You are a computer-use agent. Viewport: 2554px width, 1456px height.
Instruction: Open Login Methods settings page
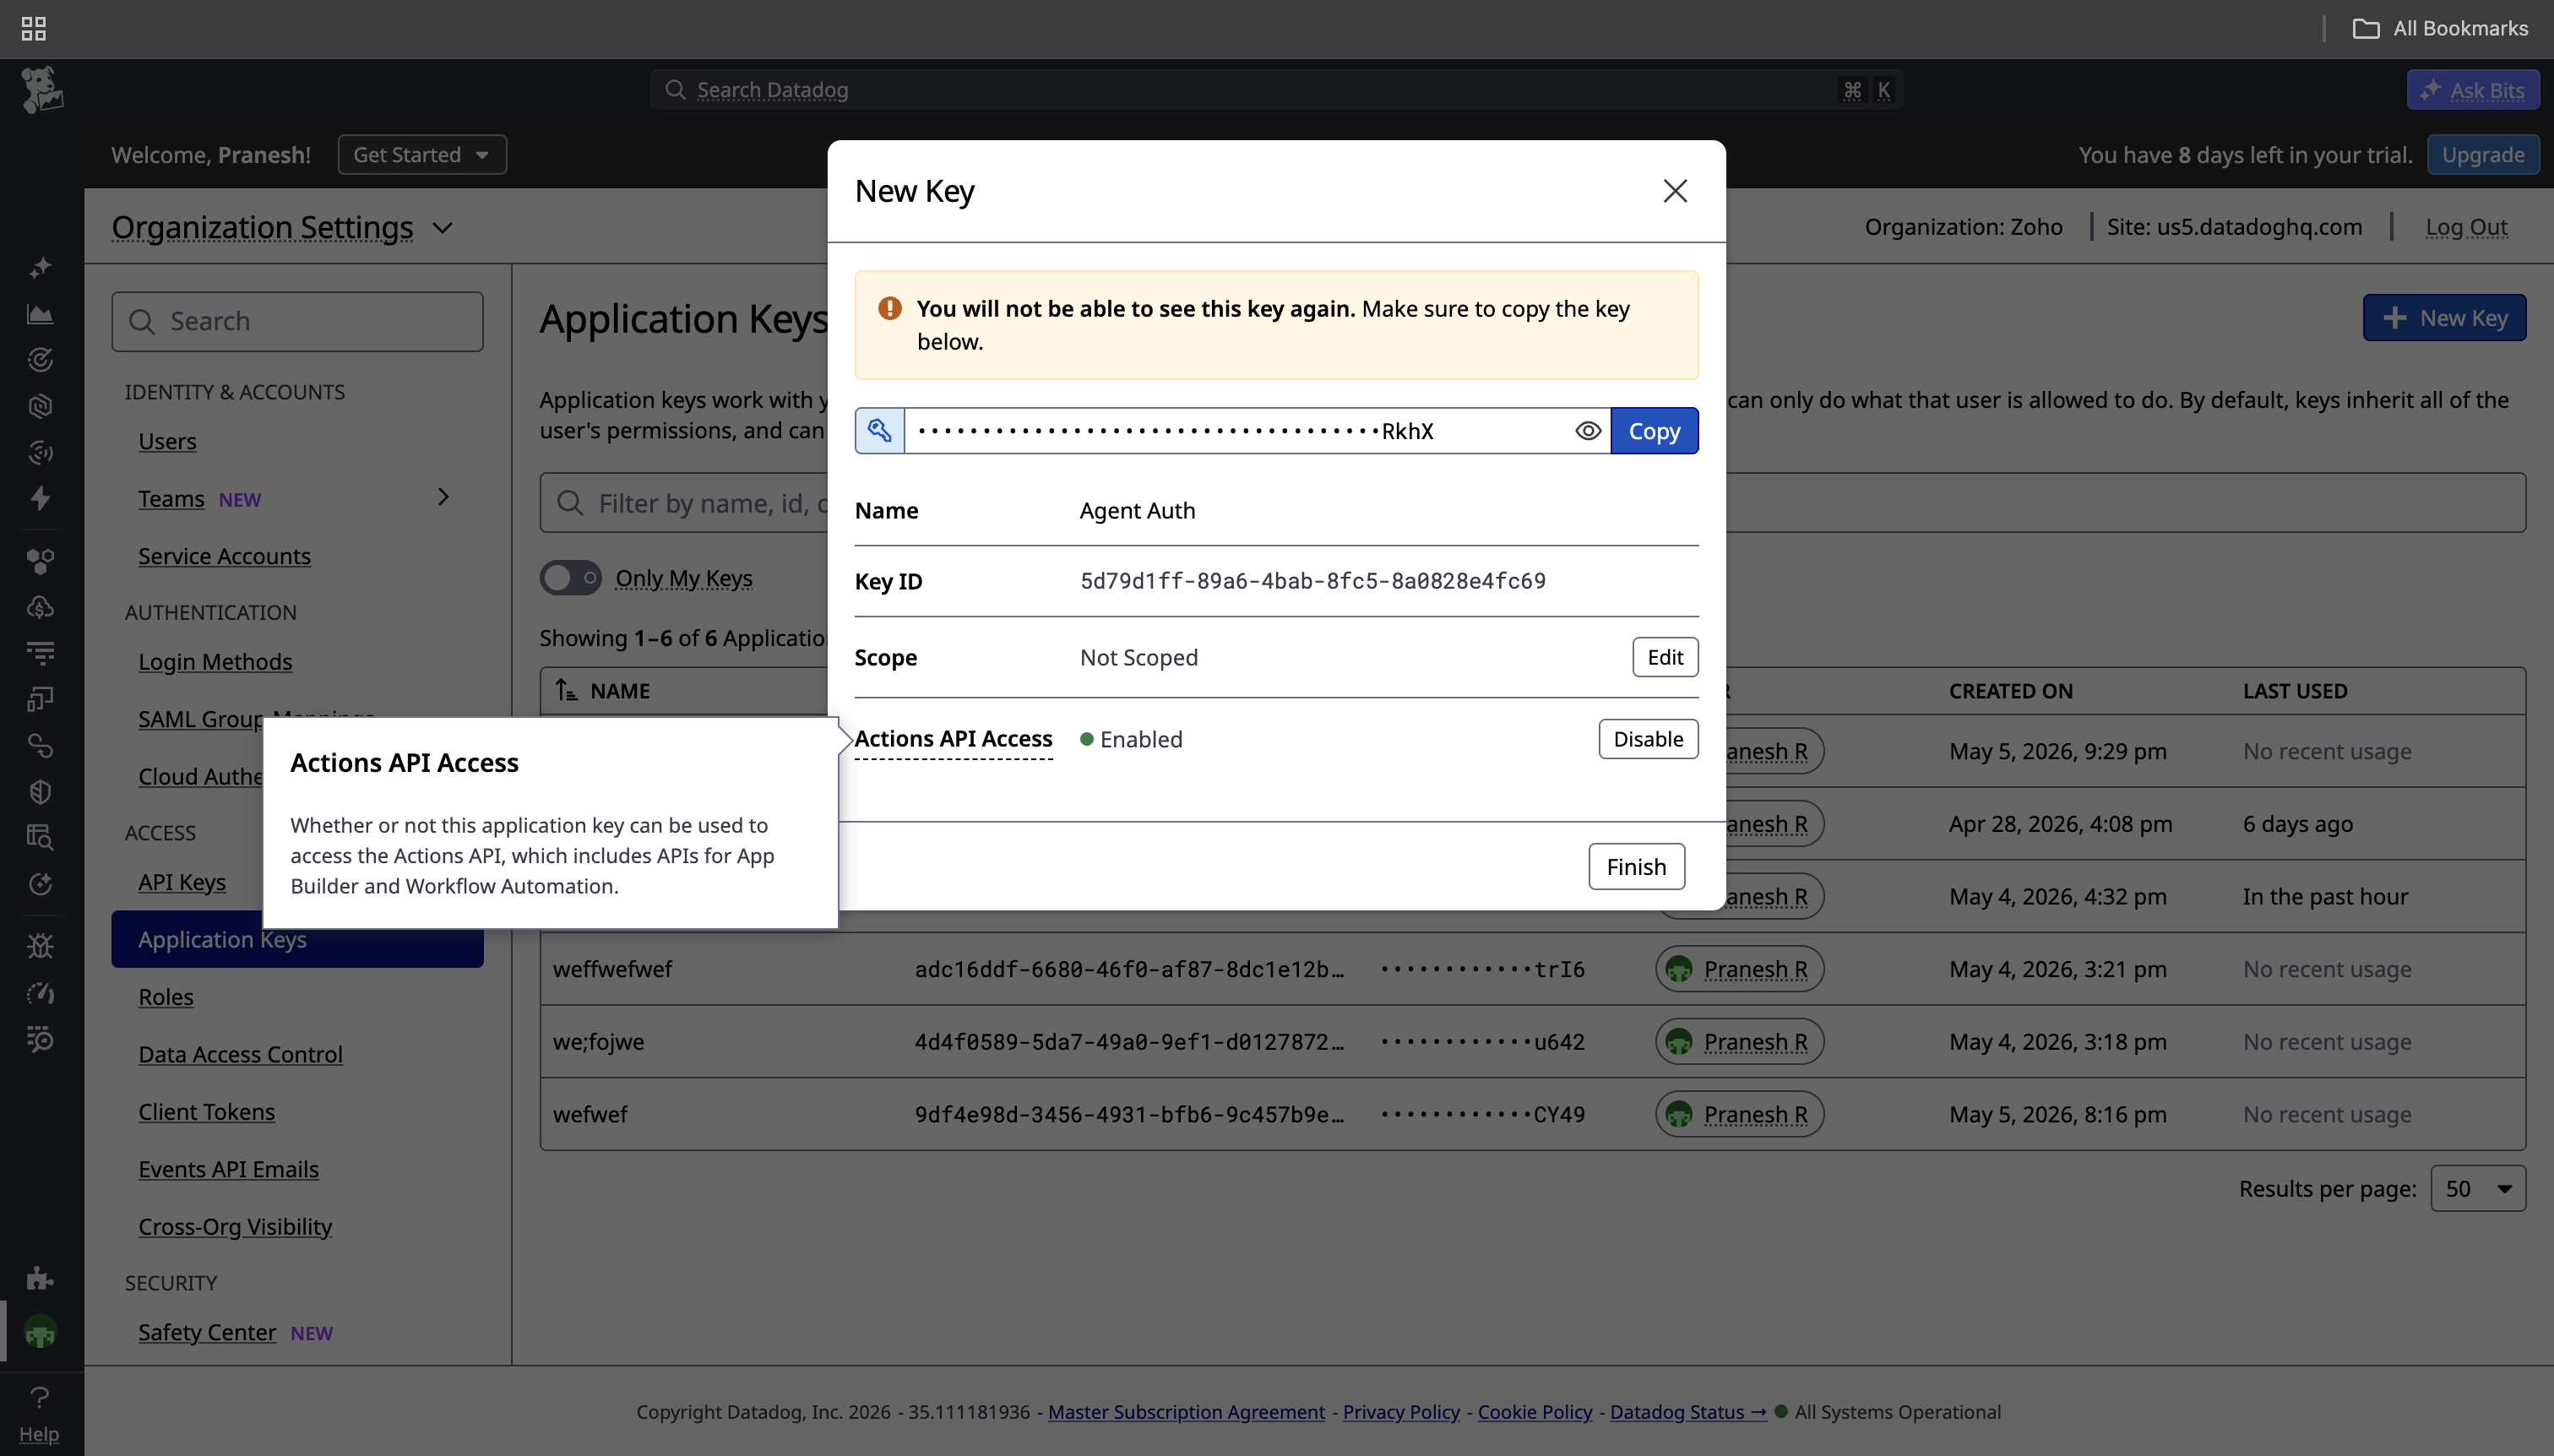[x=215, y=662]
